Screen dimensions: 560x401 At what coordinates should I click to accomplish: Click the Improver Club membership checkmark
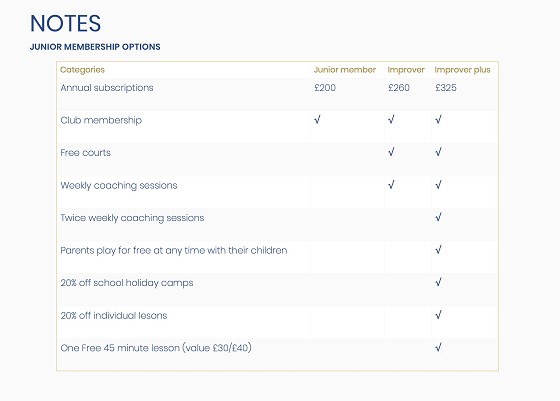[x=391, y=120]
